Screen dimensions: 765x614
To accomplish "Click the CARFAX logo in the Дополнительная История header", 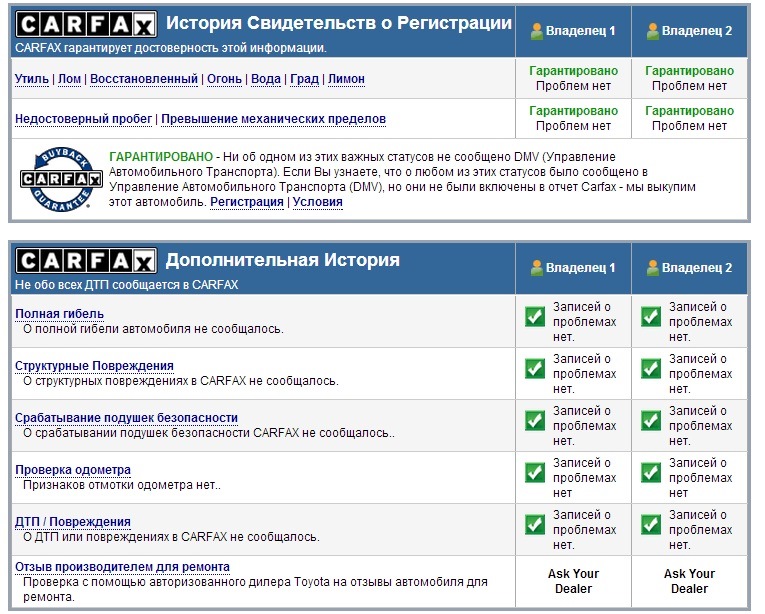I will [86, 261].
